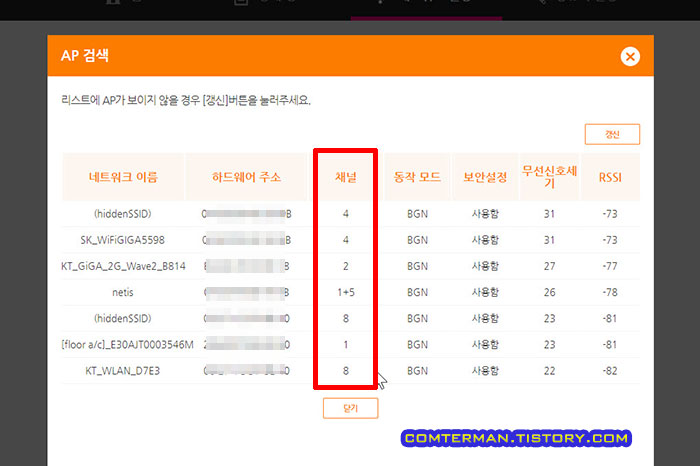
Task: Click the RSSI column header
Action: pos(610,177)
